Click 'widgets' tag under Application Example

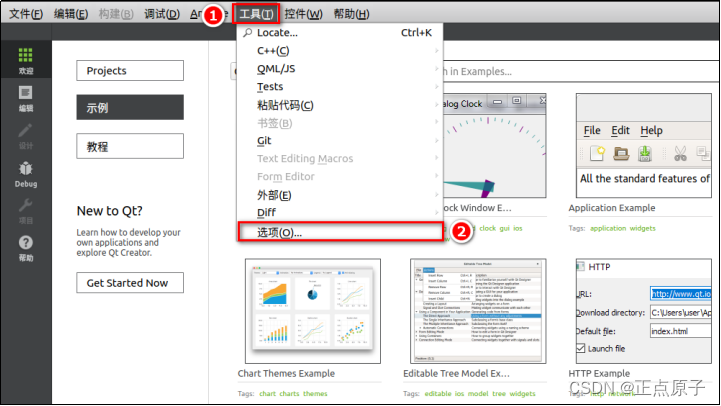642,228
